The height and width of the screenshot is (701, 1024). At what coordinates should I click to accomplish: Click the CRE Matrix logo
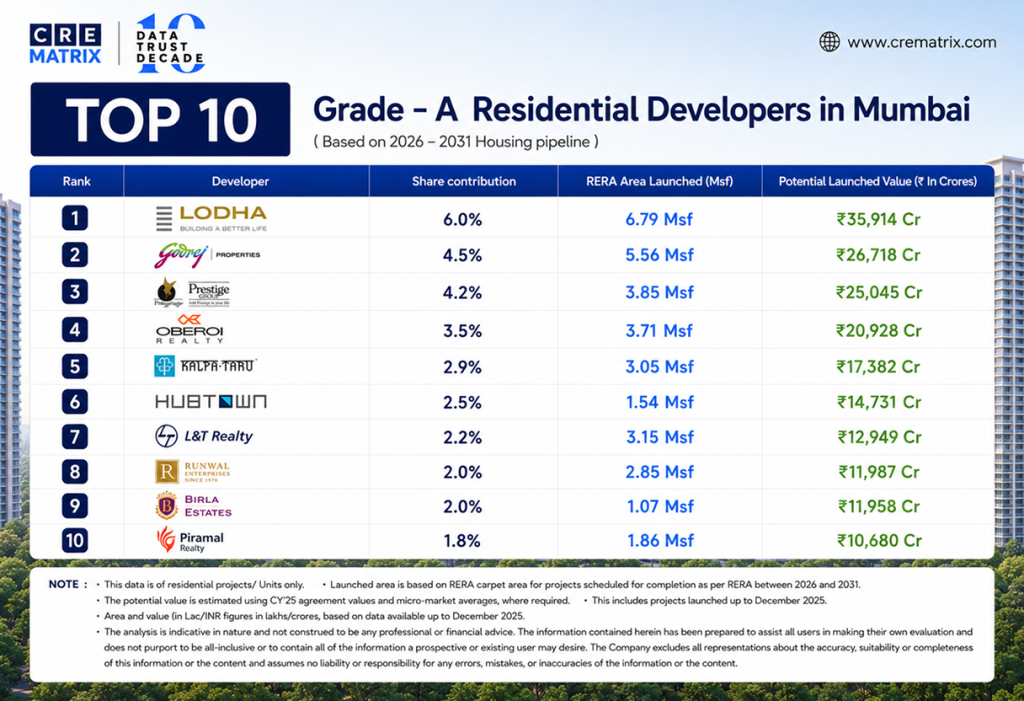click(65, 44)
